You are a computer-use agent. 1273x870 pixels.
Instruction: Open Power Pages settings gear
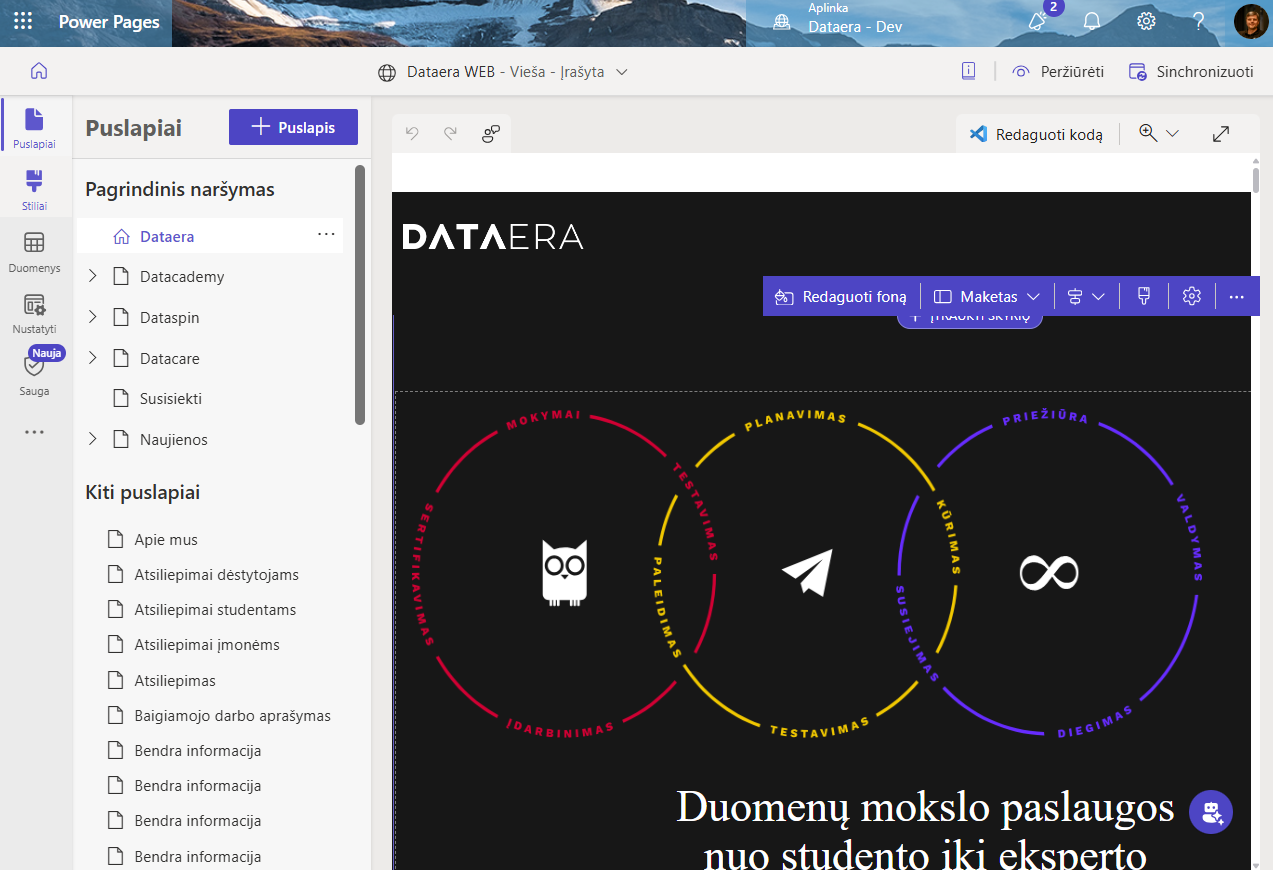1146,21
